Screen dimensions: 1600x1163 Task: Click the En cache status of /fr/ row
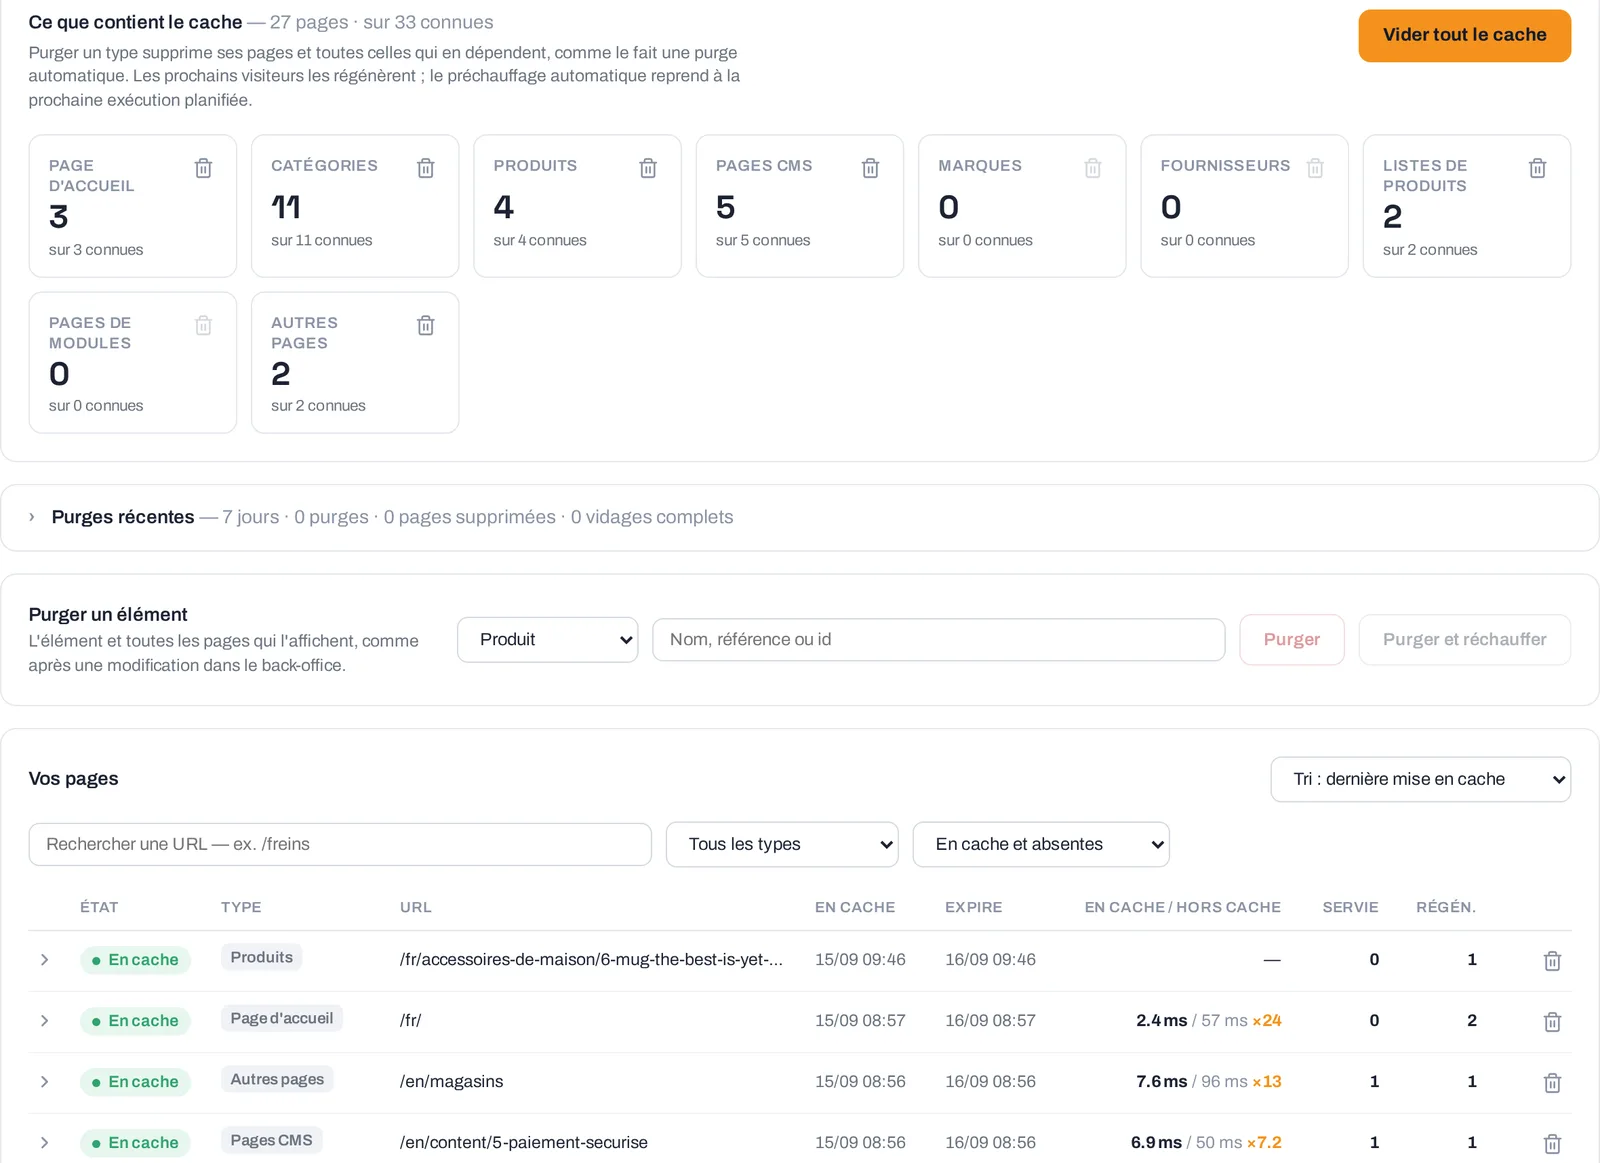point(135,1021)
